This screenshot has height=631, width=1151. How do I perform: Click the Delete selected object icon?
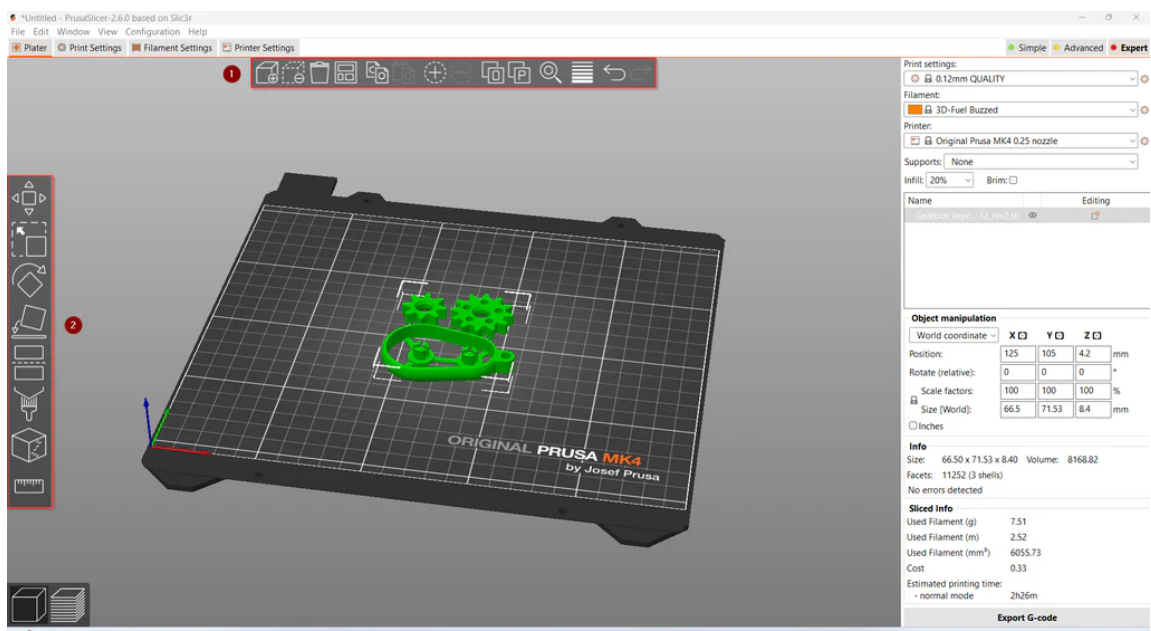click(293, 73)
